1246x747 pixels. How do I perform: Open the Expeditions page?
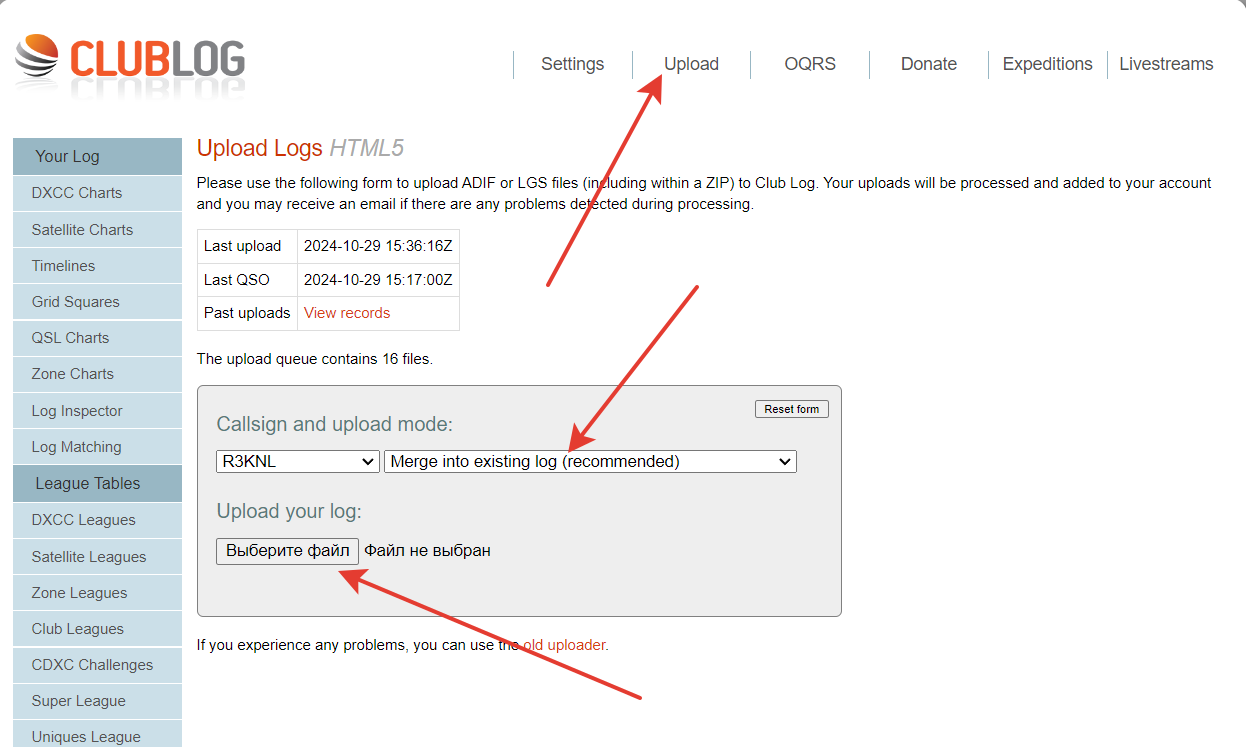click(x=1047, y=64)
